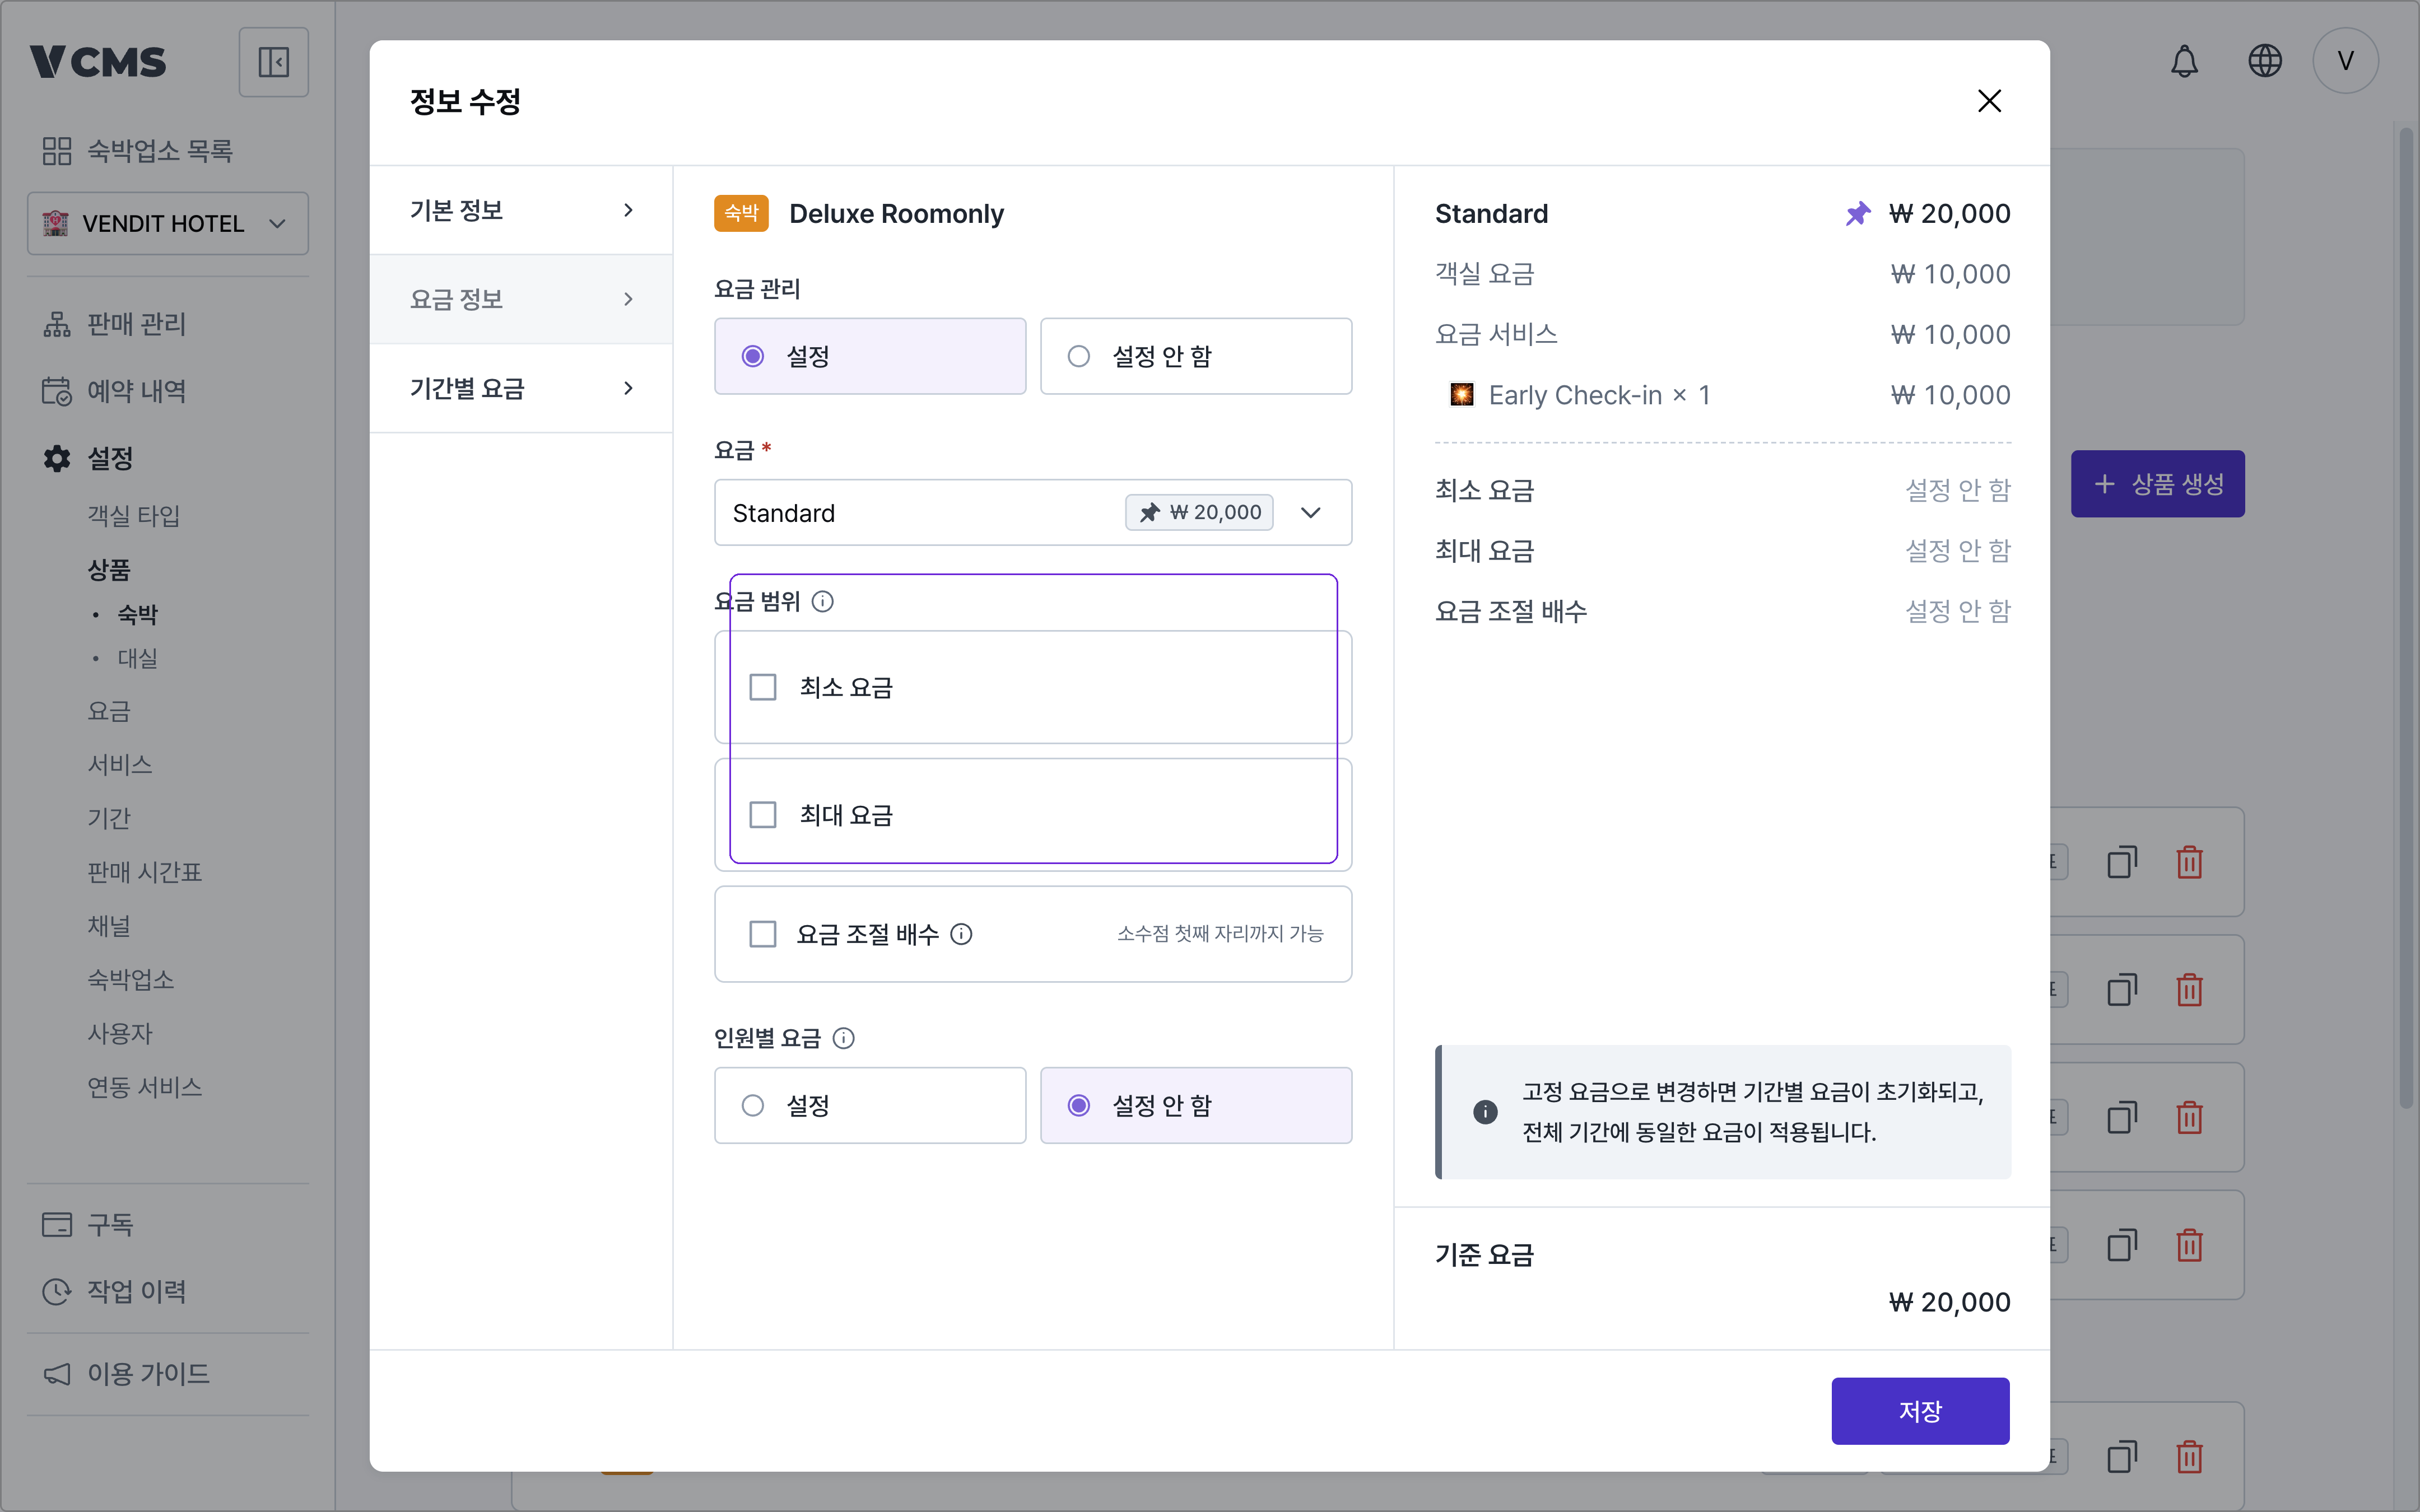The width and height of the screenshot is (2420, 1512).
Task: Expand the 기본 정보 chevron
Action: 628,210
